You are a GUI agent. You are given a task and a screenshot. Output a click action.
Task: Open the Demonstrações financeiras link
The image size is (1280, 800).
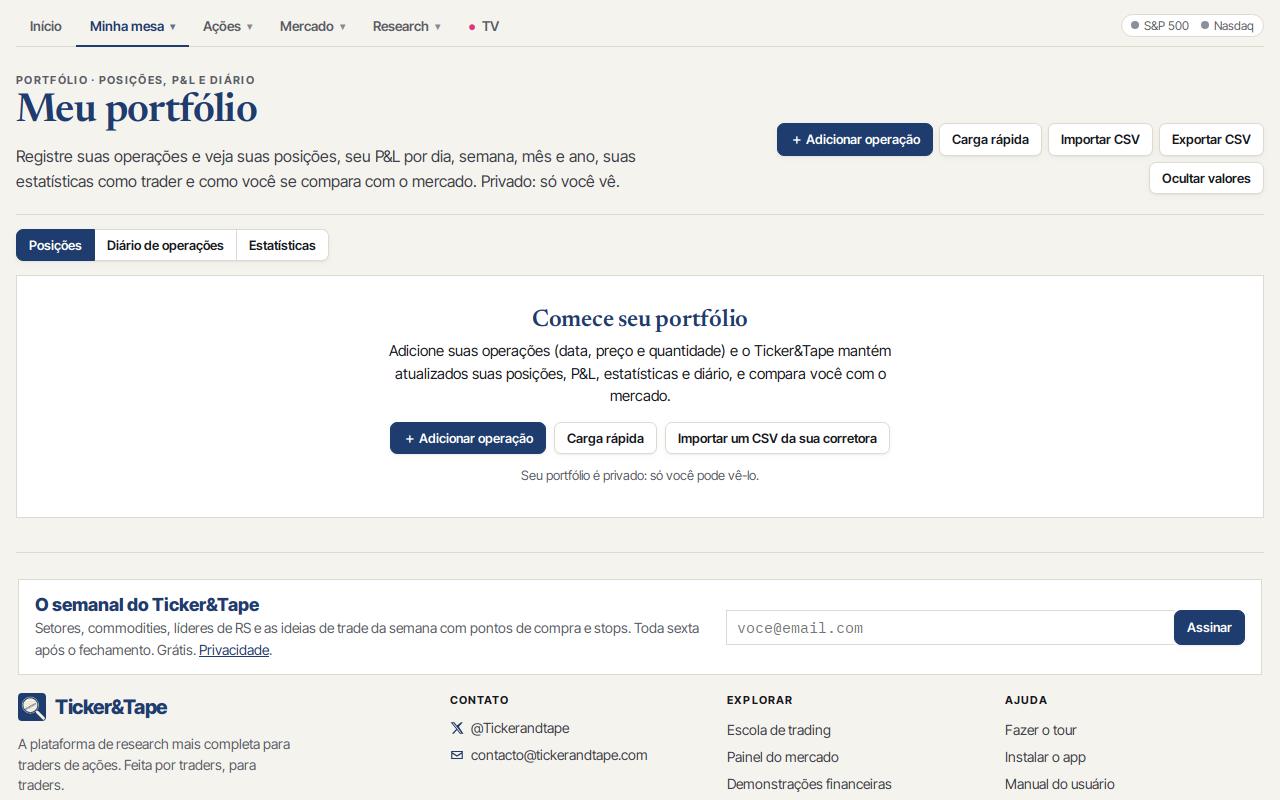coord(809,784)
